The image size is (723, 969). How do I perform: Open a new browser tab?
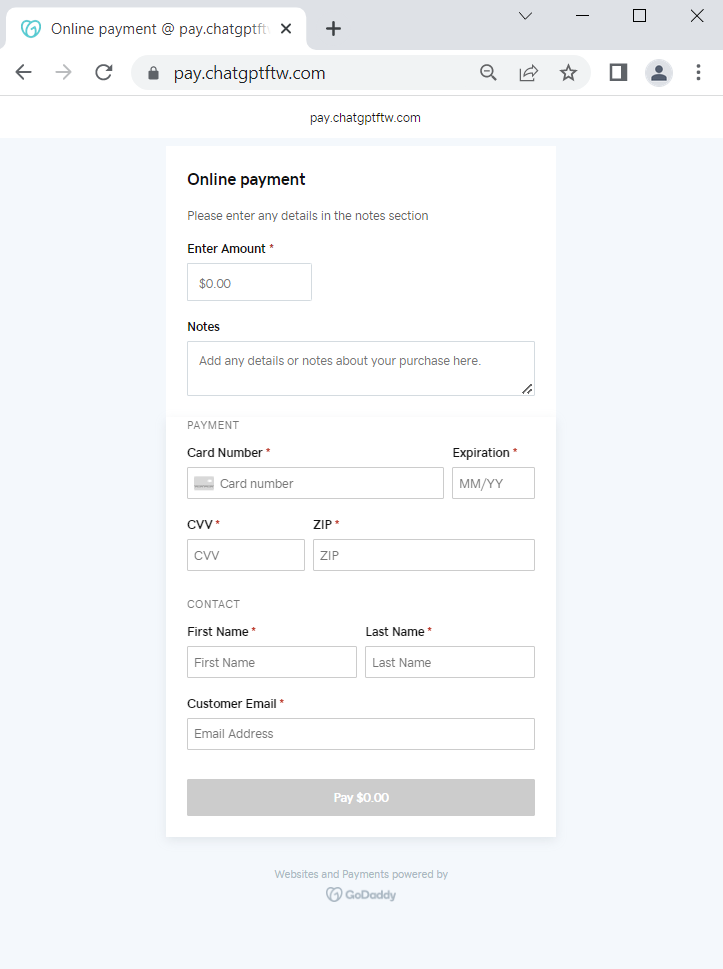coord(334,29)
